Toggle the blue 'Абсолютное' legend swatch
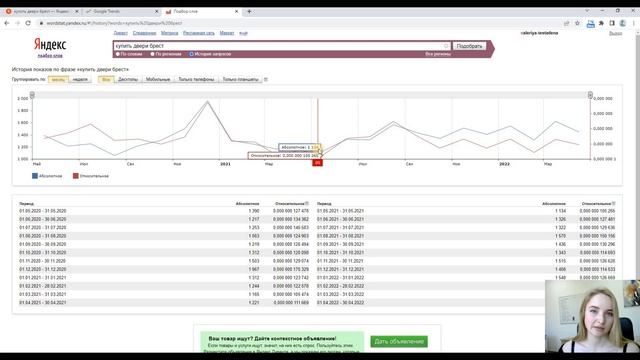Screen dimensions: 640x360 point(35,176)
